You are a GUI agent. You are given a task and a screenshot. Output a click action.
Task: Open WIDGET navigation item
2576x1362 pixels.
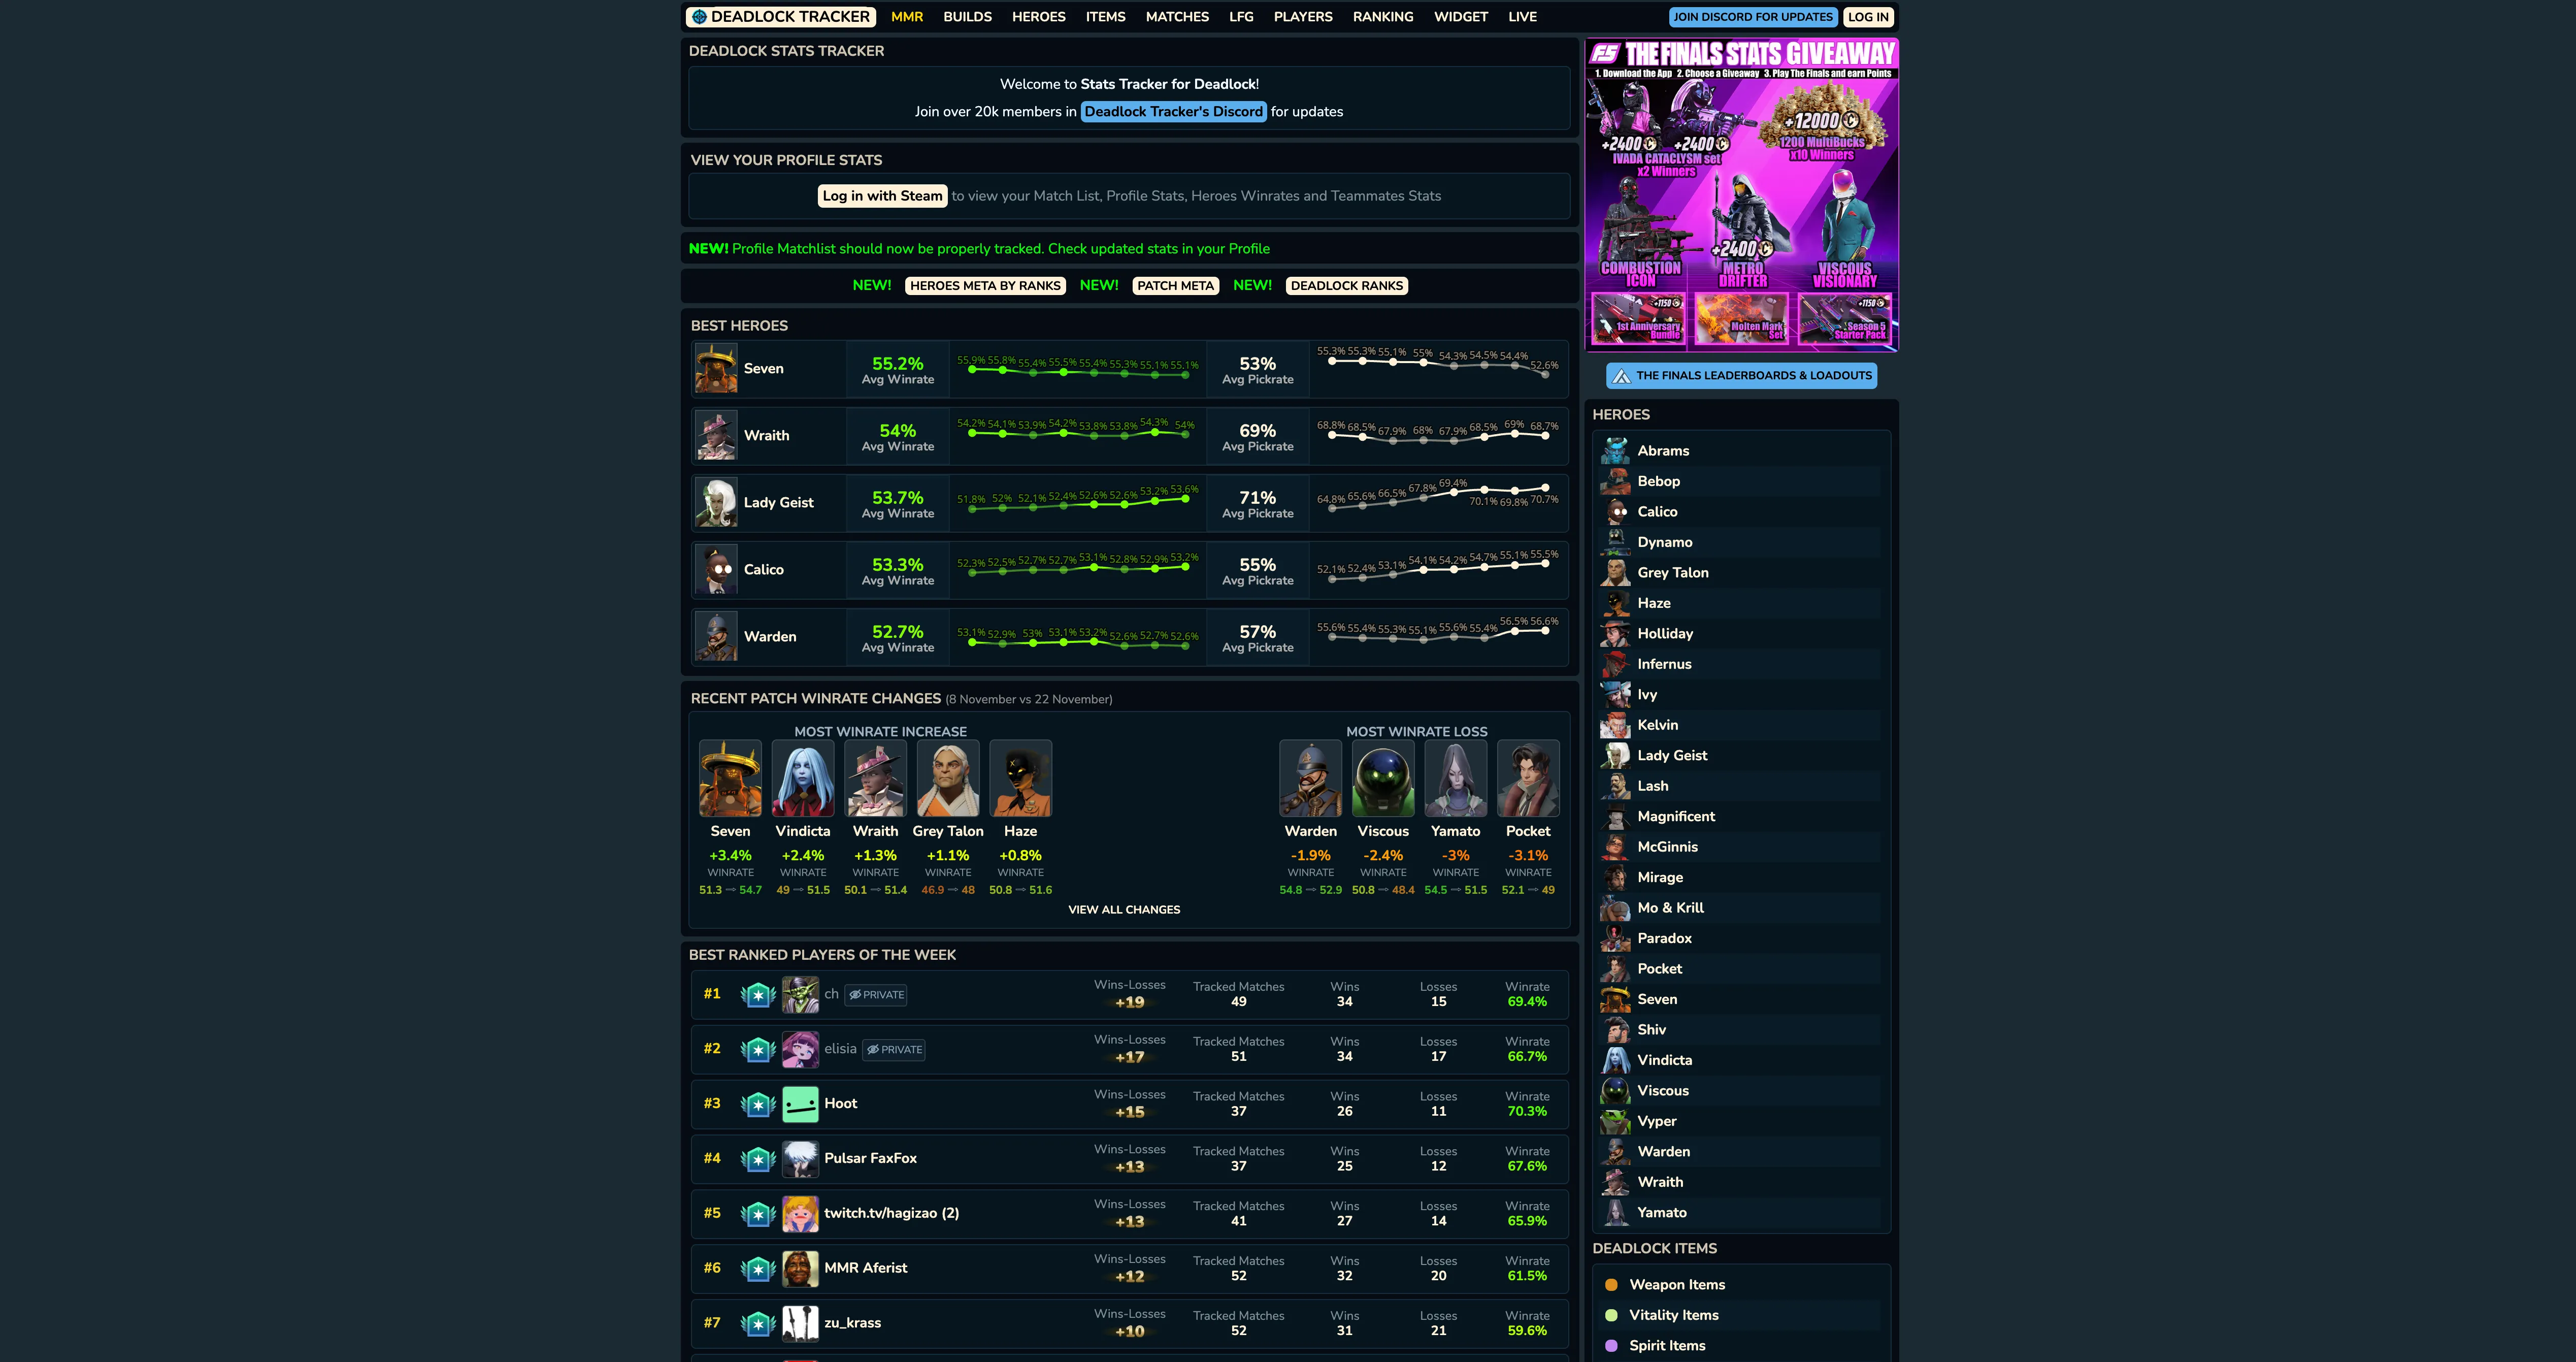point(1461,17)
